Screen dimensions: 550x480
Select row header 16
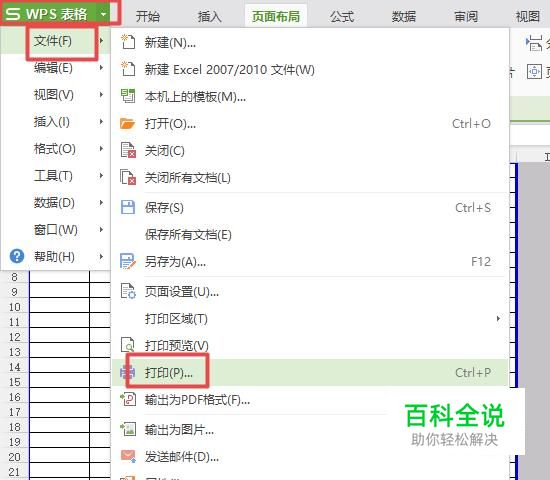(x=14, y=397)
